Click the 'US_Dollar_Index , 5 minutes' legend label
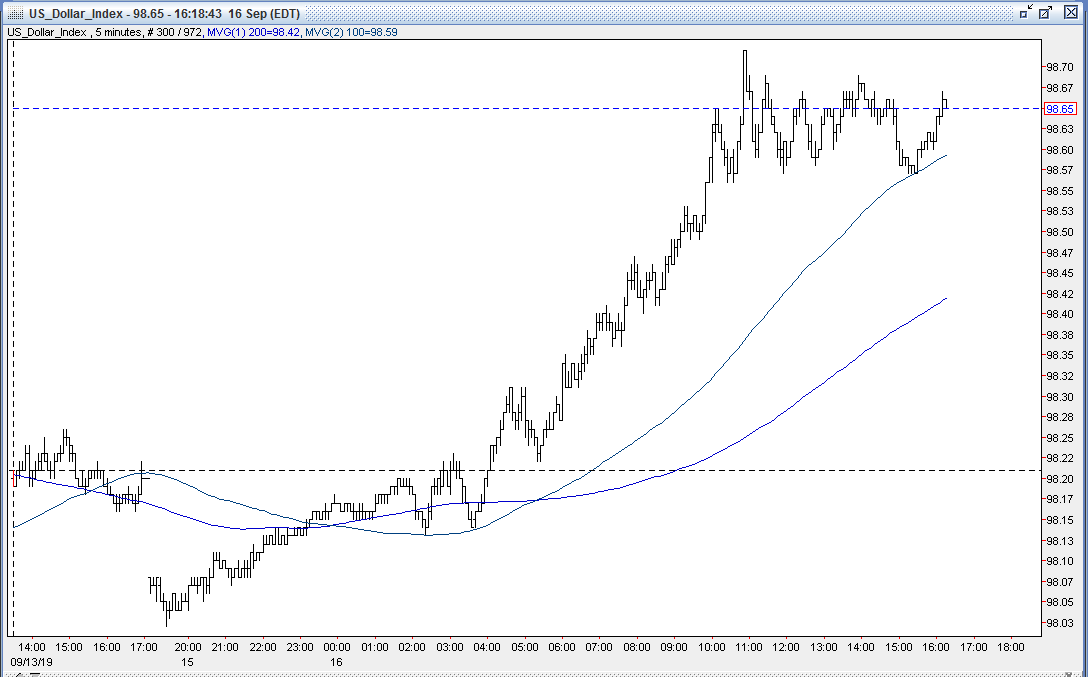 [x=74, y=32]
